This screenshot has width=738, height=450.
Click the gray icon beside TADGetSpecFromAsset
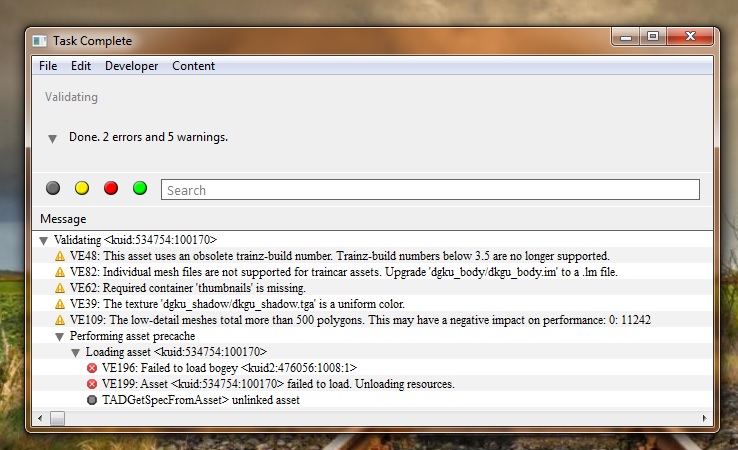92,400
